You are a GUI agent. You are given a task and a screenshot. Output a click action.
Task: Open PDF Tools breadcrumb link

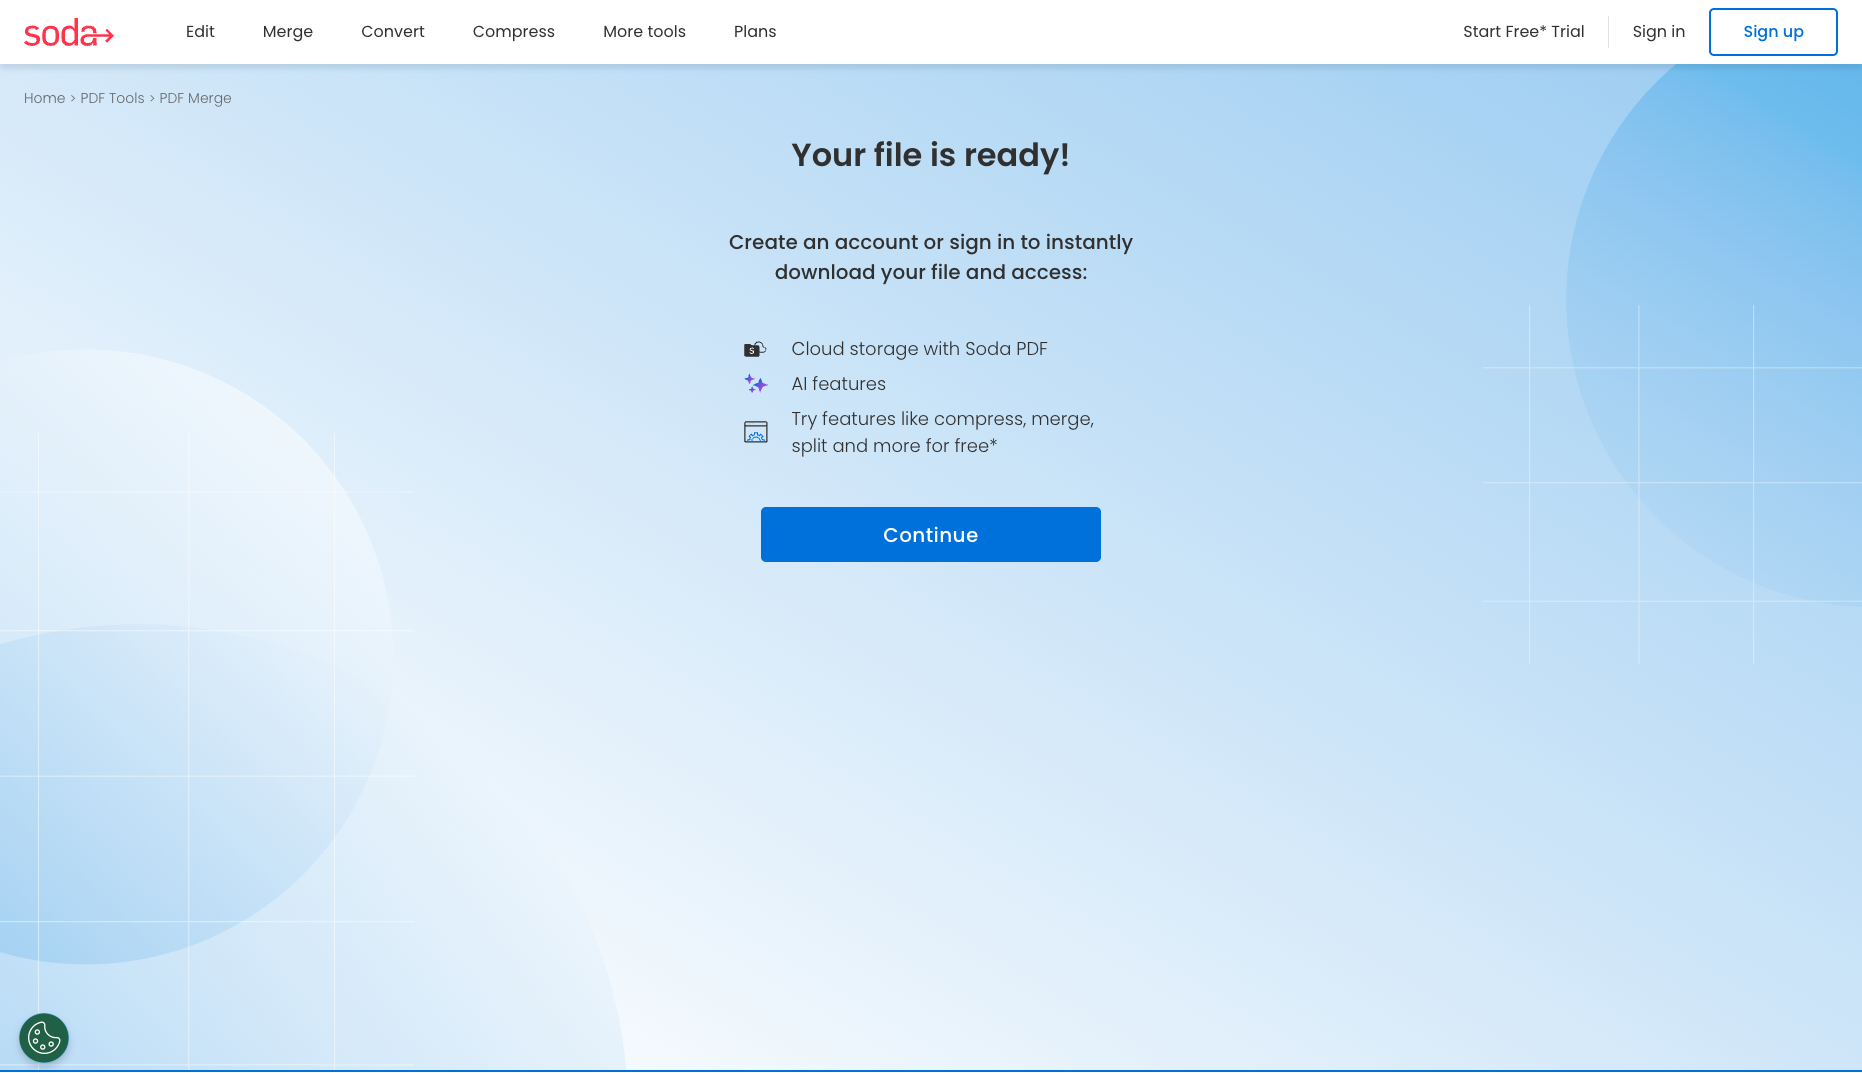[x=112, y=98]
